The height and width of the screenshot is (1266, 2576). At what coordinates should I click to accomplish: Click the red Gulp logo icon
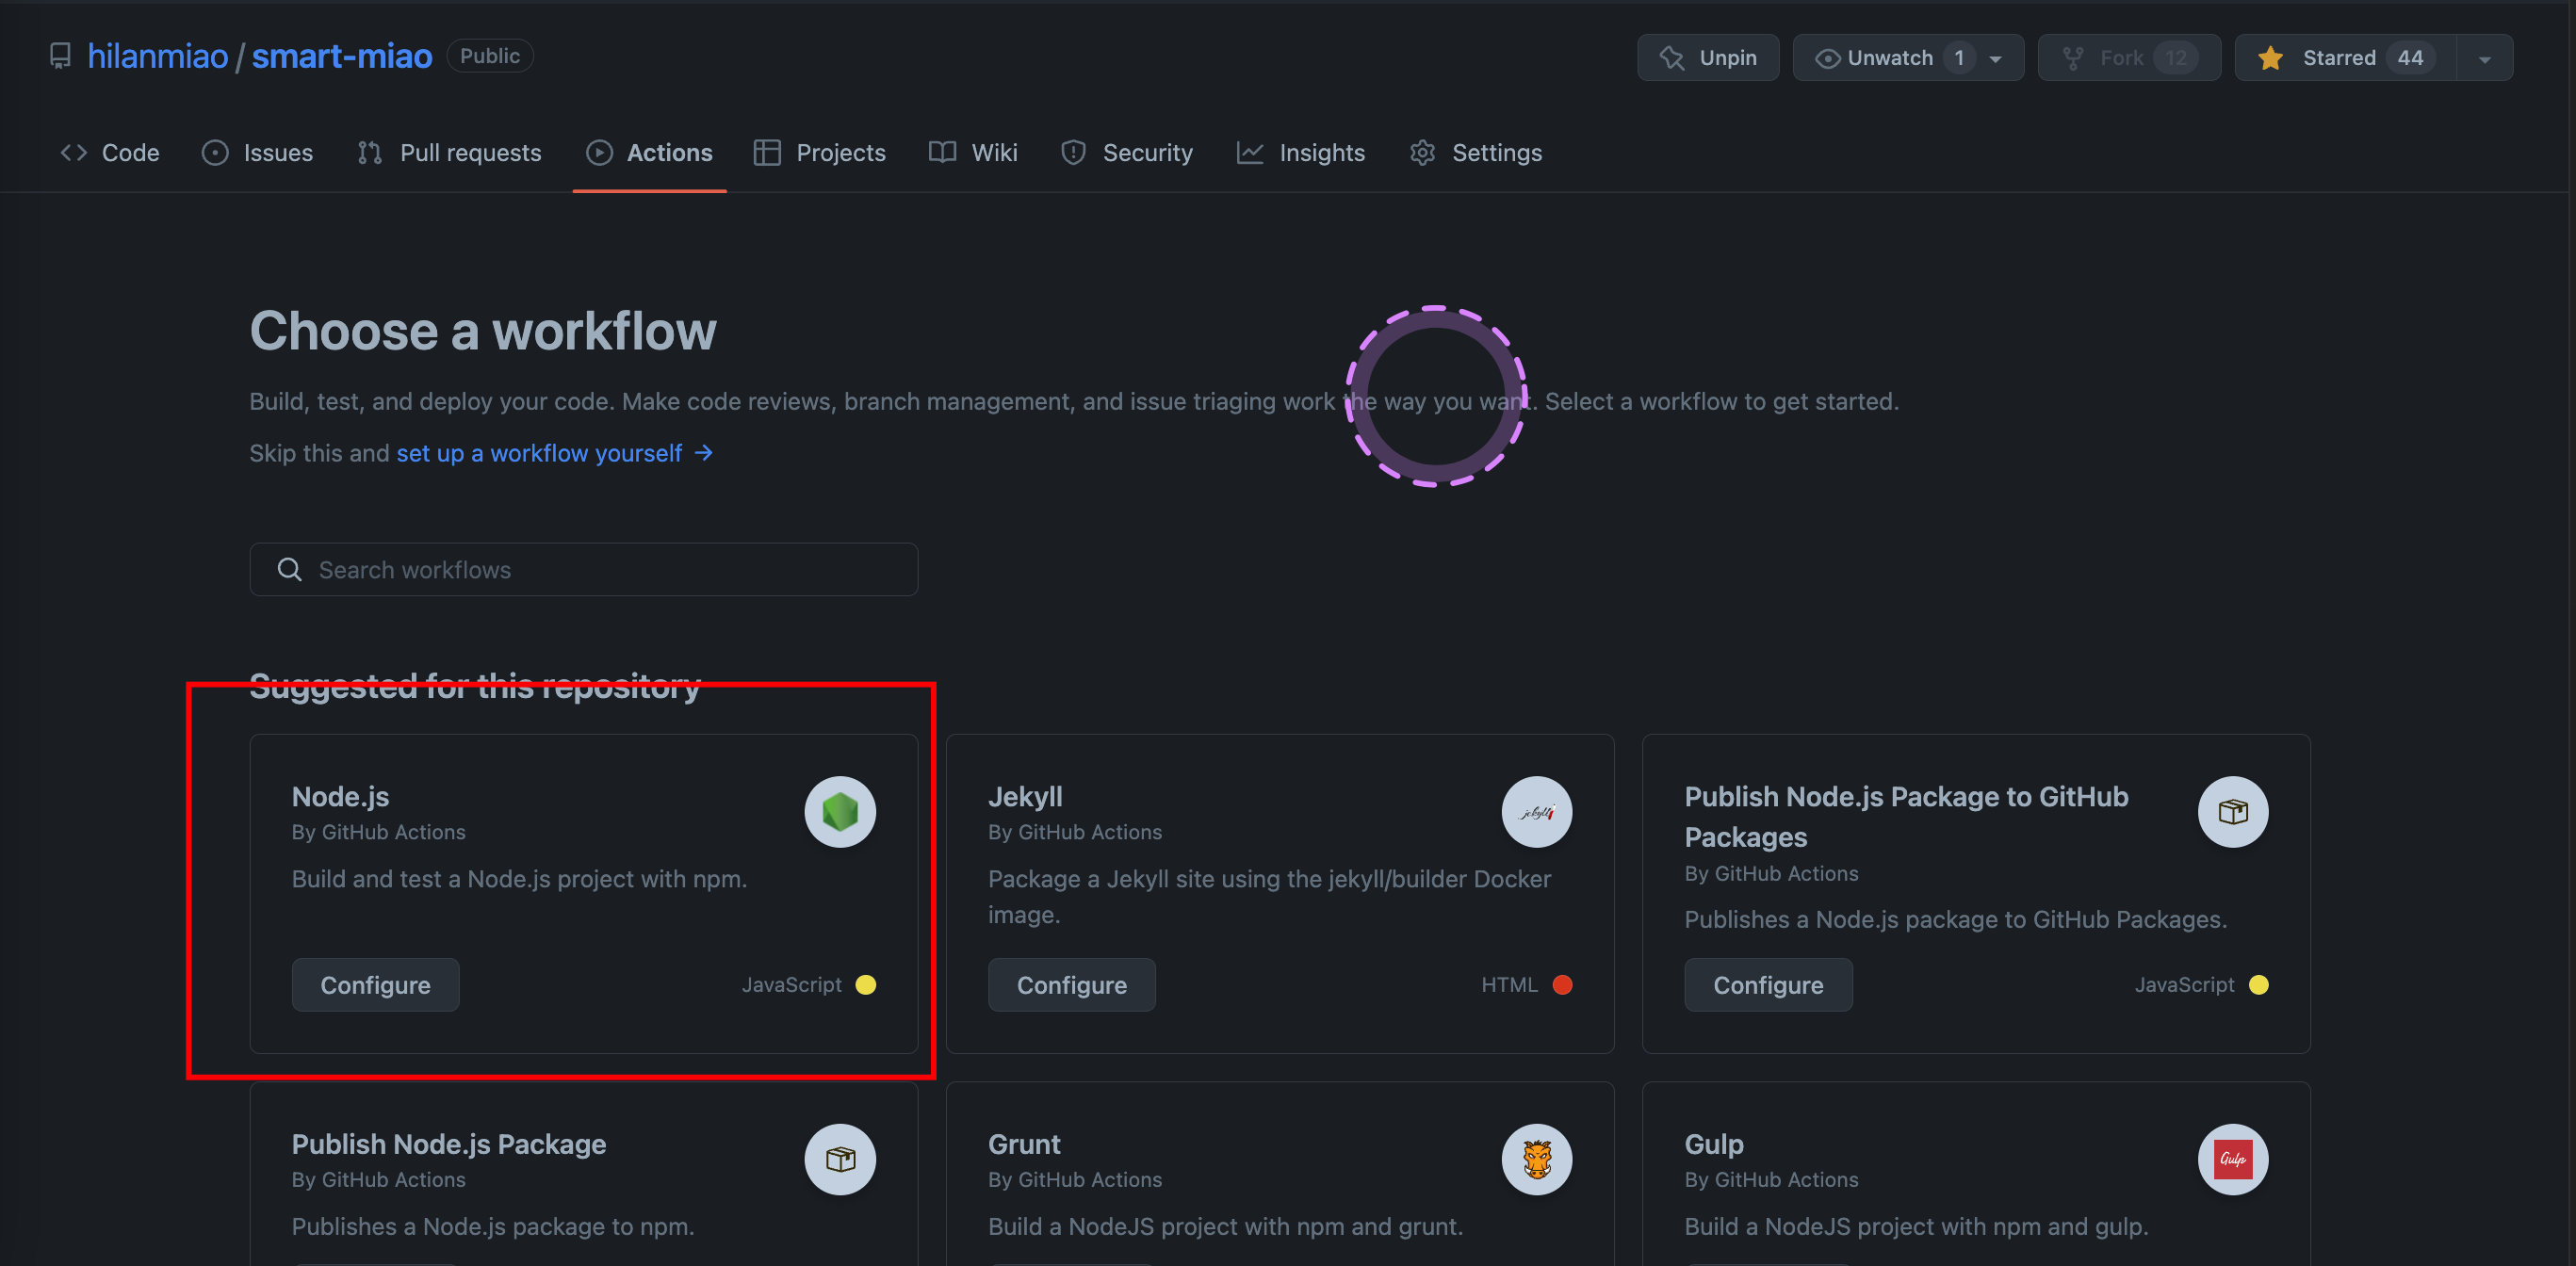point(2232,1159)
